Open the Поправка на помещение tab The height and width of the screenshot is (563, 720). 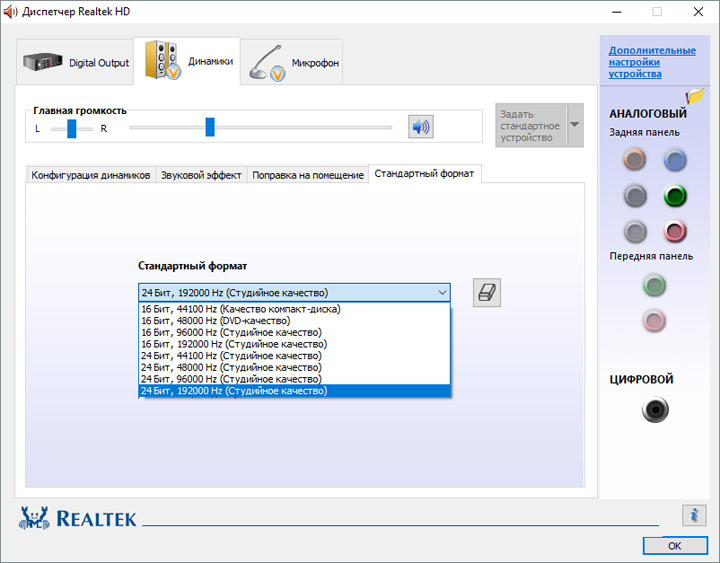pyautogui.click(x=308, y=175)
